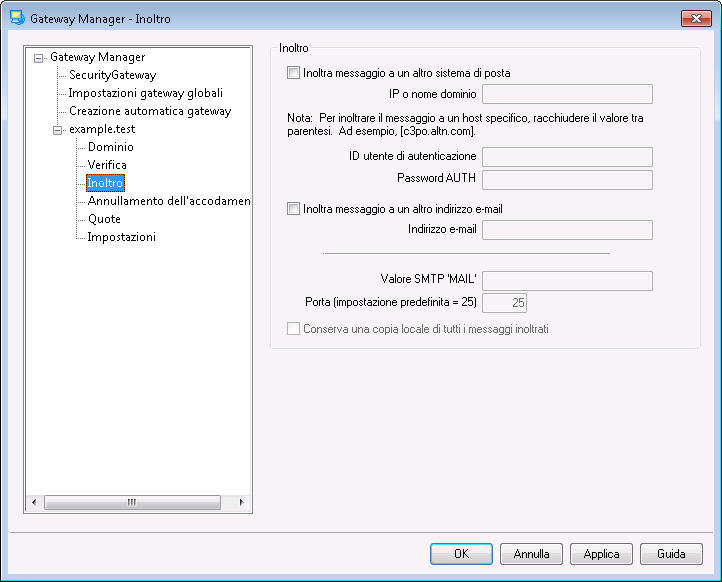Focus the Password AUTH field
Screen dimensions: 722x582
[567, 180]
